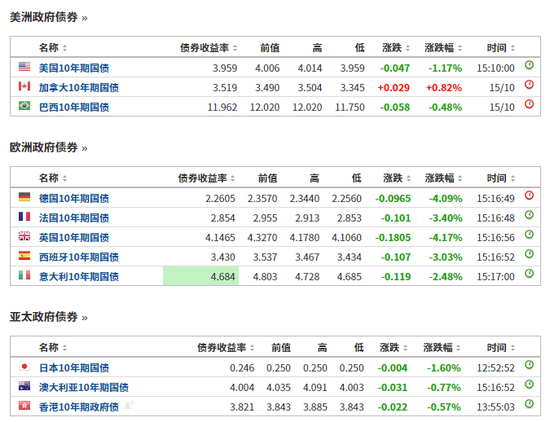
Task: Open 日本10年期国债 link
Action: coord(74,368)
